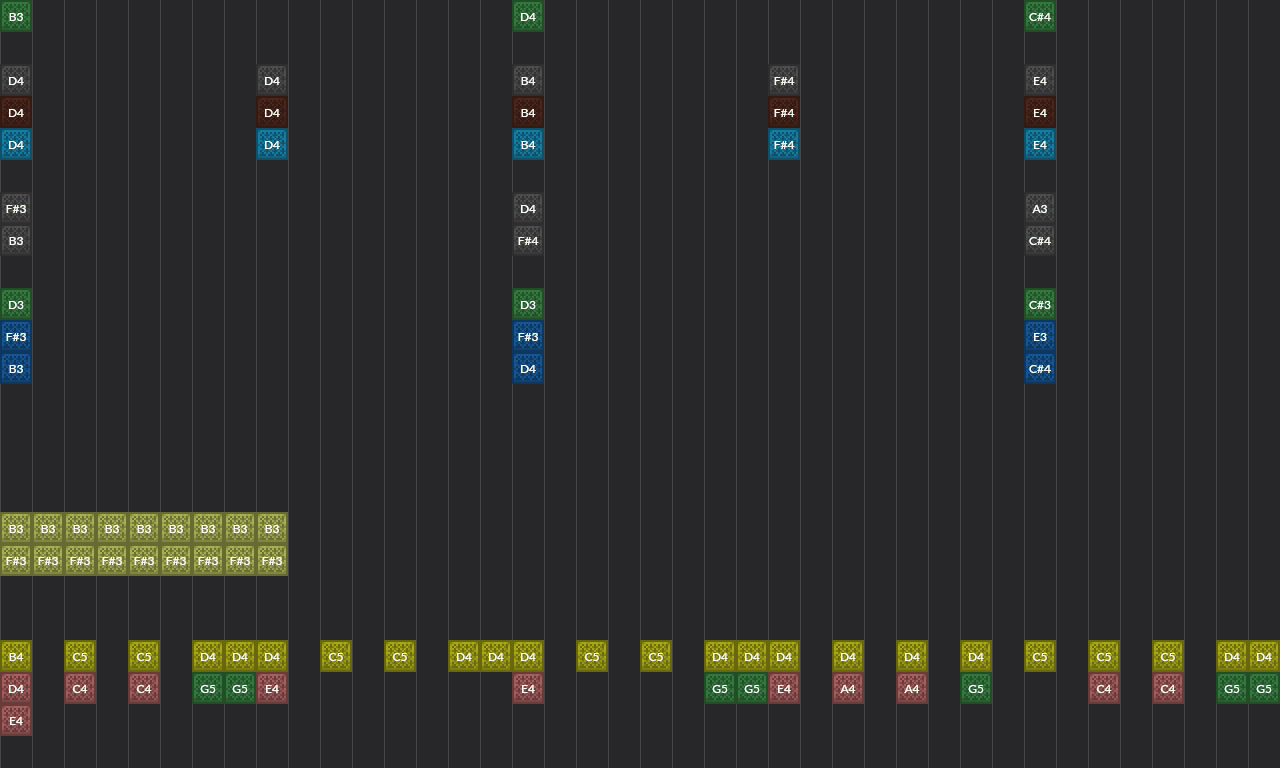This screenshot has height=768, width=1280.
Task: Select the blue C#4 note below E3
Action: 1040,368
